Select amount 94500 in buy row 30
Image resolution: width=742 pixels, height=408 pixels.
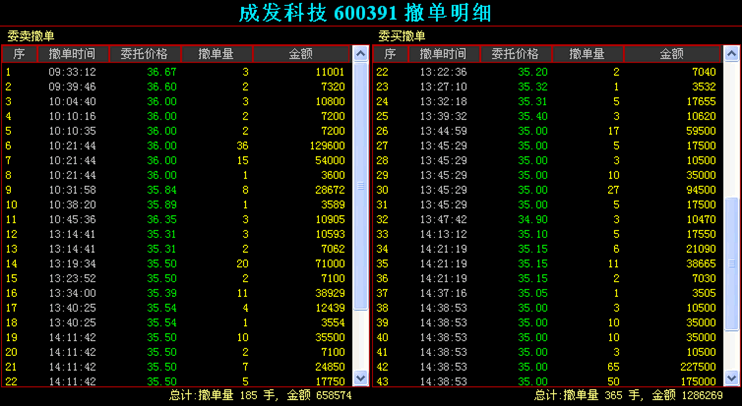[701, 190]
